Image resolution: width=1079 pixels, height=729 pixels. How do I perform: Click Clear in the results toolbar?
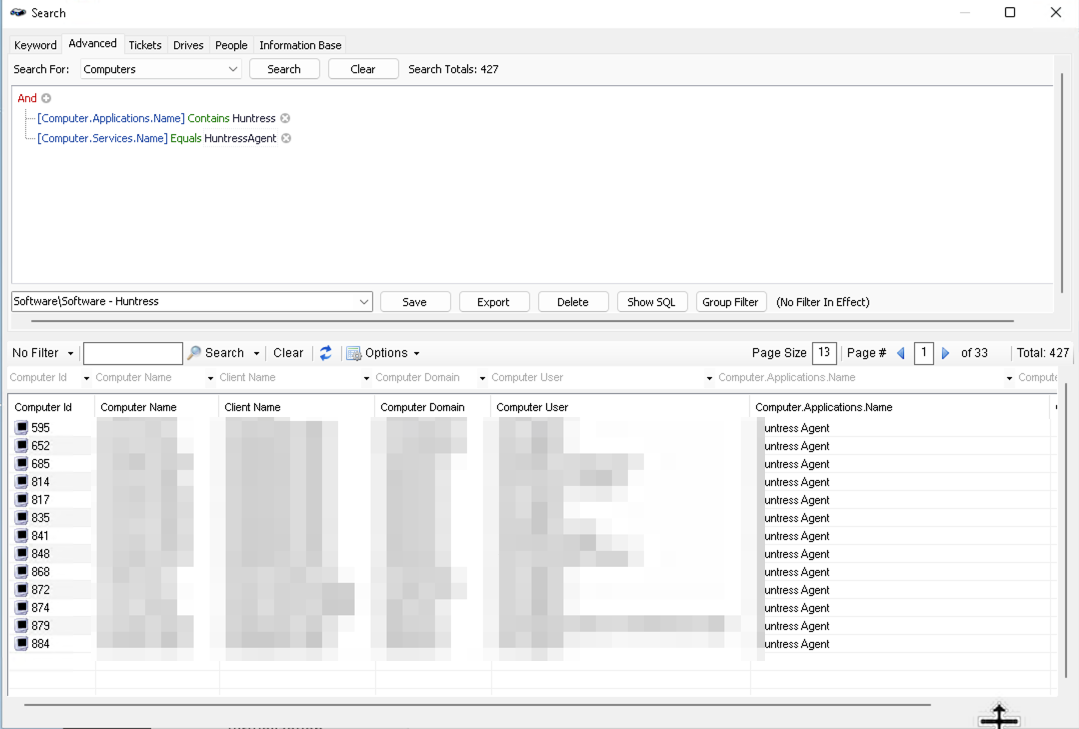click(288, 353)
